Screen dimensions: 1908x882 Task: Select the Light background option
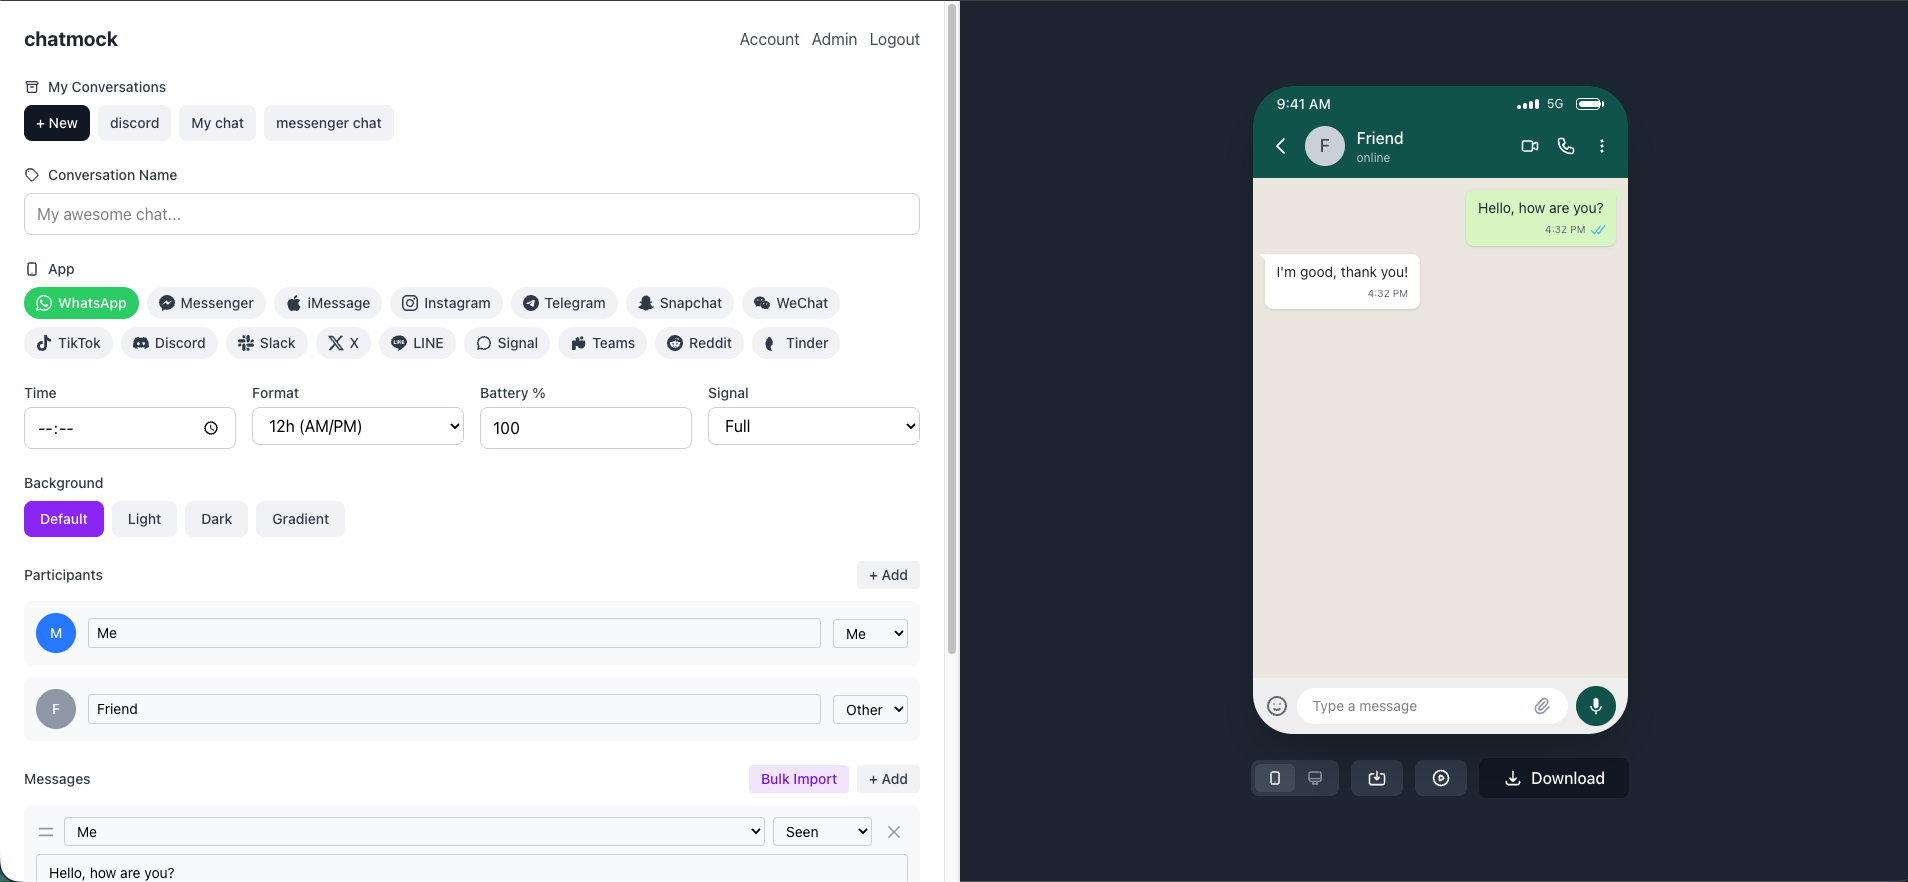tap(144, 519)
